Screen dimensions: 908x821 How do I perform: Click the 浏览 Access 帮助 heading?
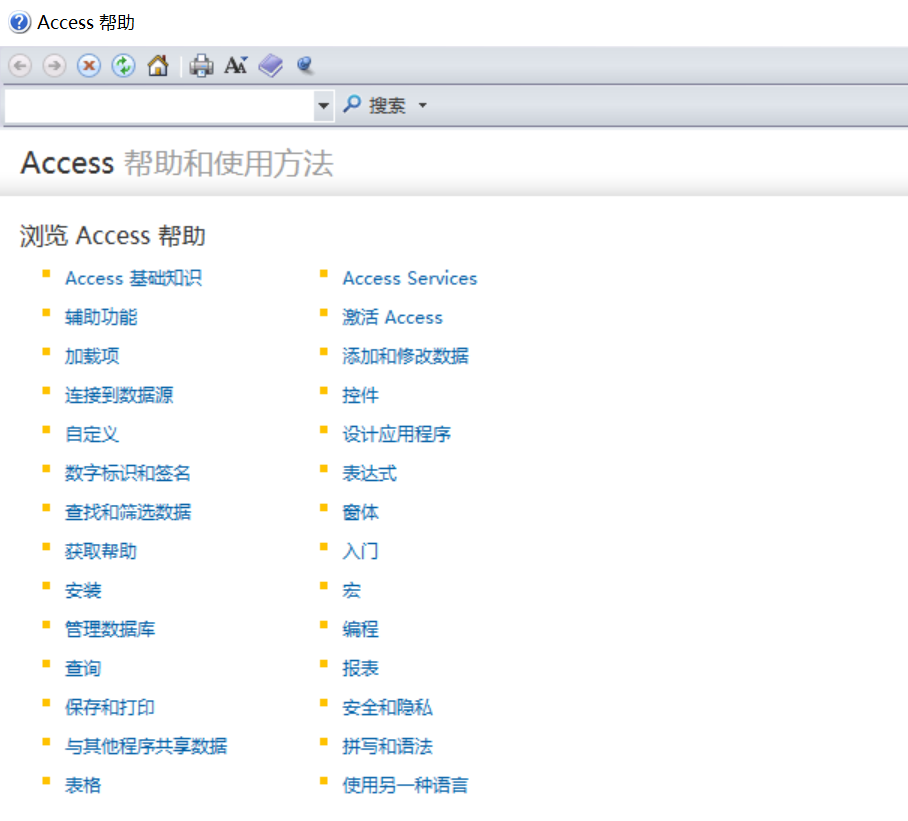point(113,236)
